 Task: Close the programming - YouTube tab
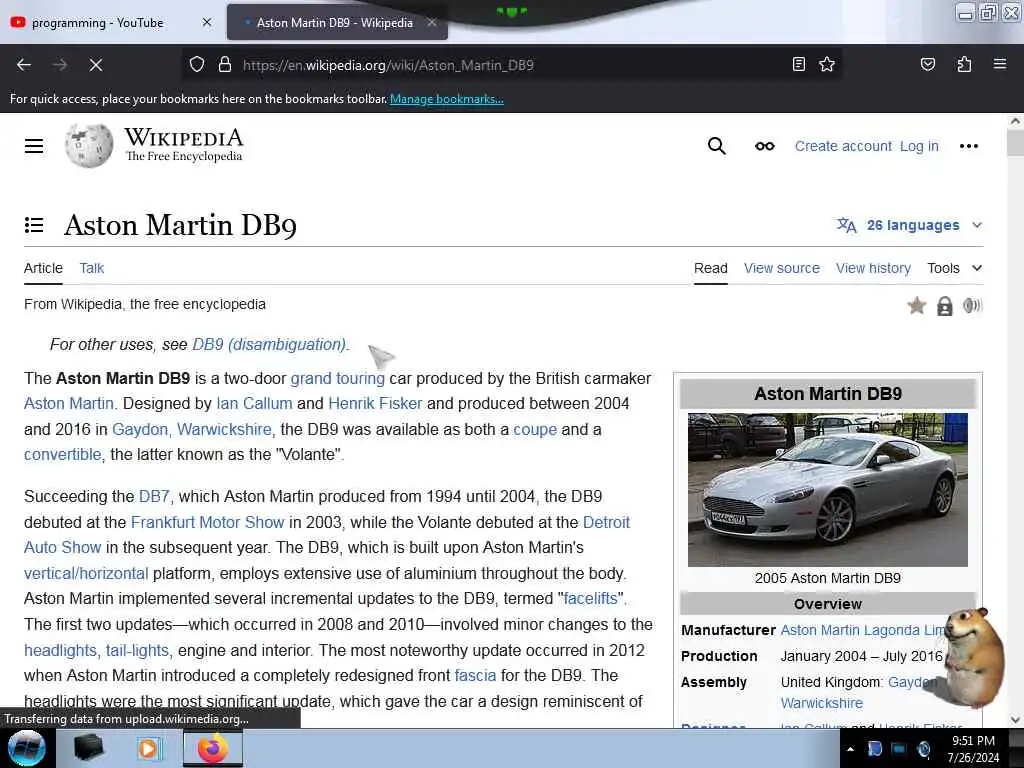[x=206, y=22]
